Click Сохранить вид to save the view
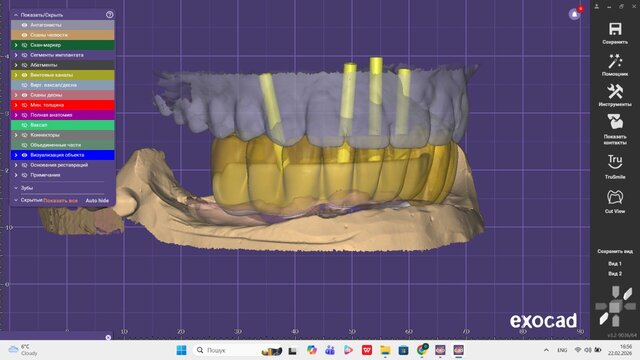This screenshot has width=640, height=360. point(615,251)
